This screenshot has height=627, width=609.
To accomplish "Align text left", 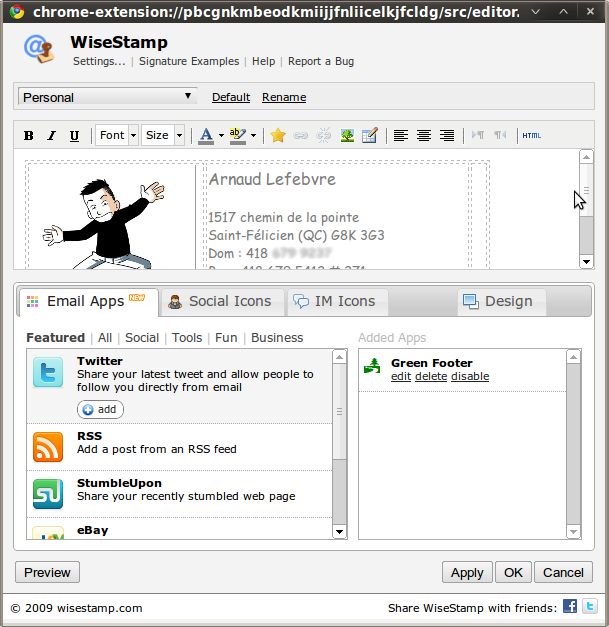I will tap(401, 136).
